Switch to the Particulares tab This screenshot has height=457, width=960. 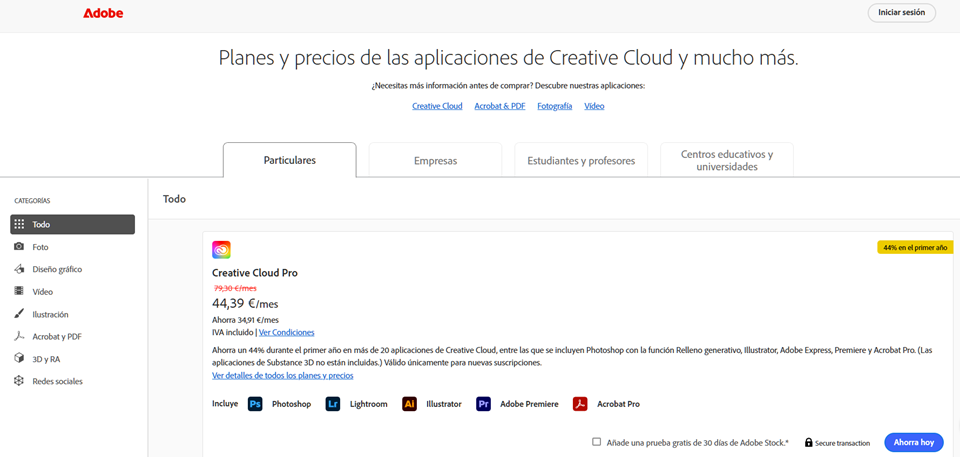[x=290, y=160]
